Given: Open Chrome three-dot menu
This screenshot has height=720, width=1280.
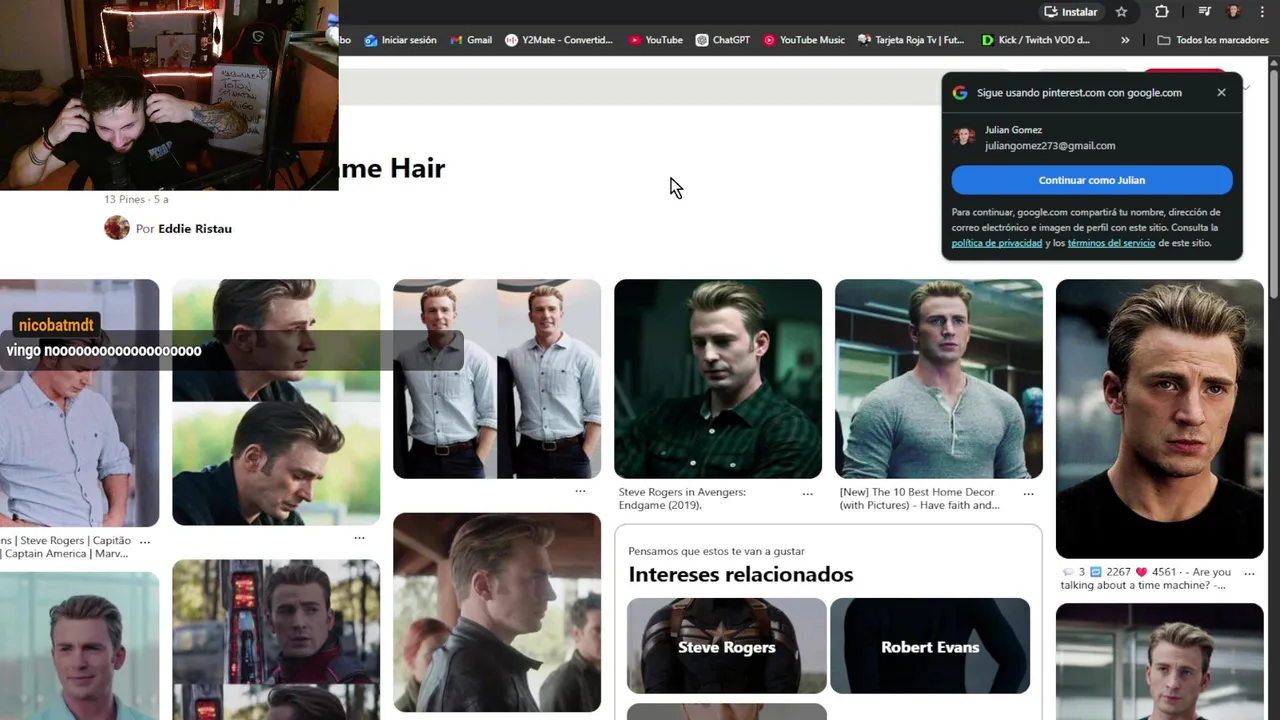Looking at the screenshot, I should [x=1262, y=12].
